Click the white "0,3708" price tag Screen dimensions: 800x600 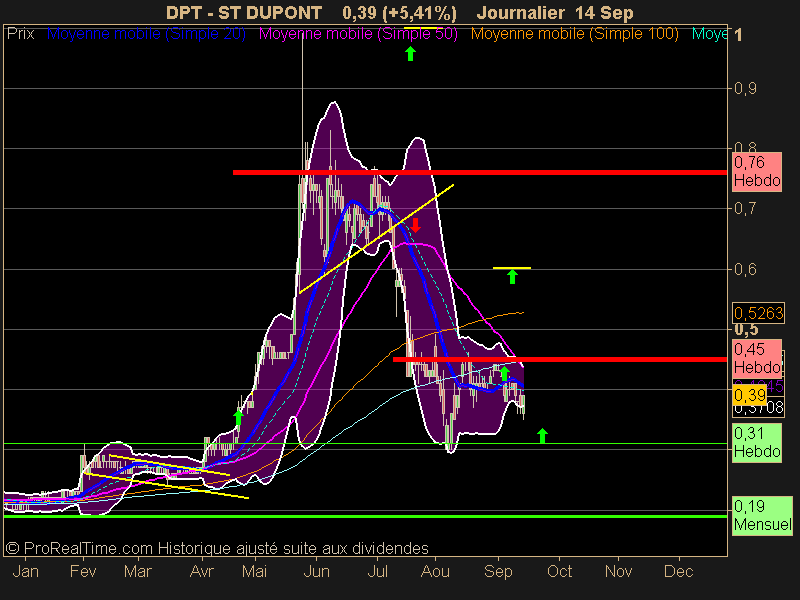click(758, 408)
